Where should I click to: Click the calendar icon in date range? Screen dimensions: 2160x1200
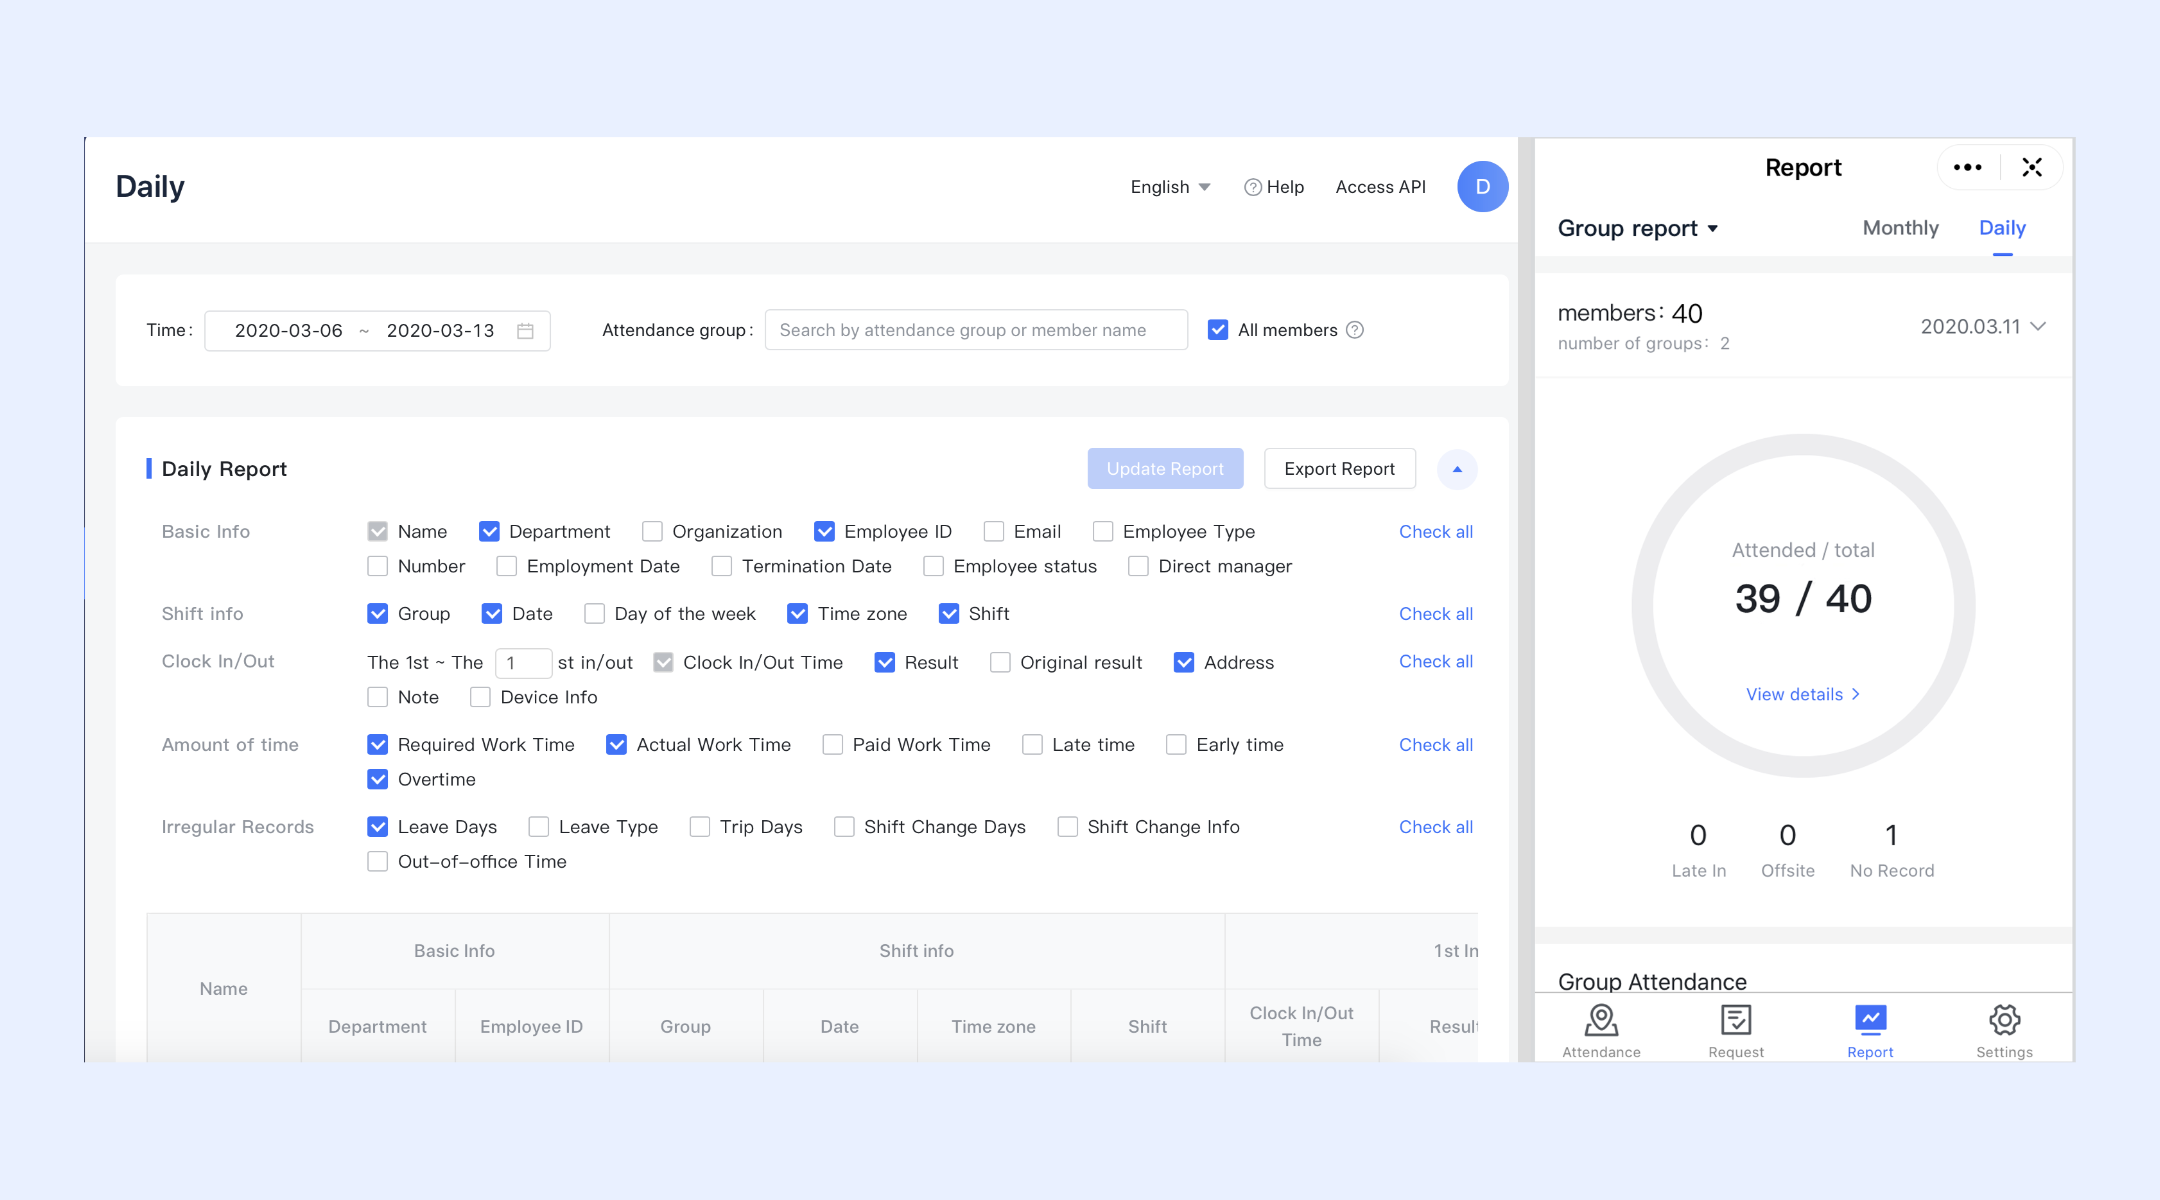(x=525, y=331)
